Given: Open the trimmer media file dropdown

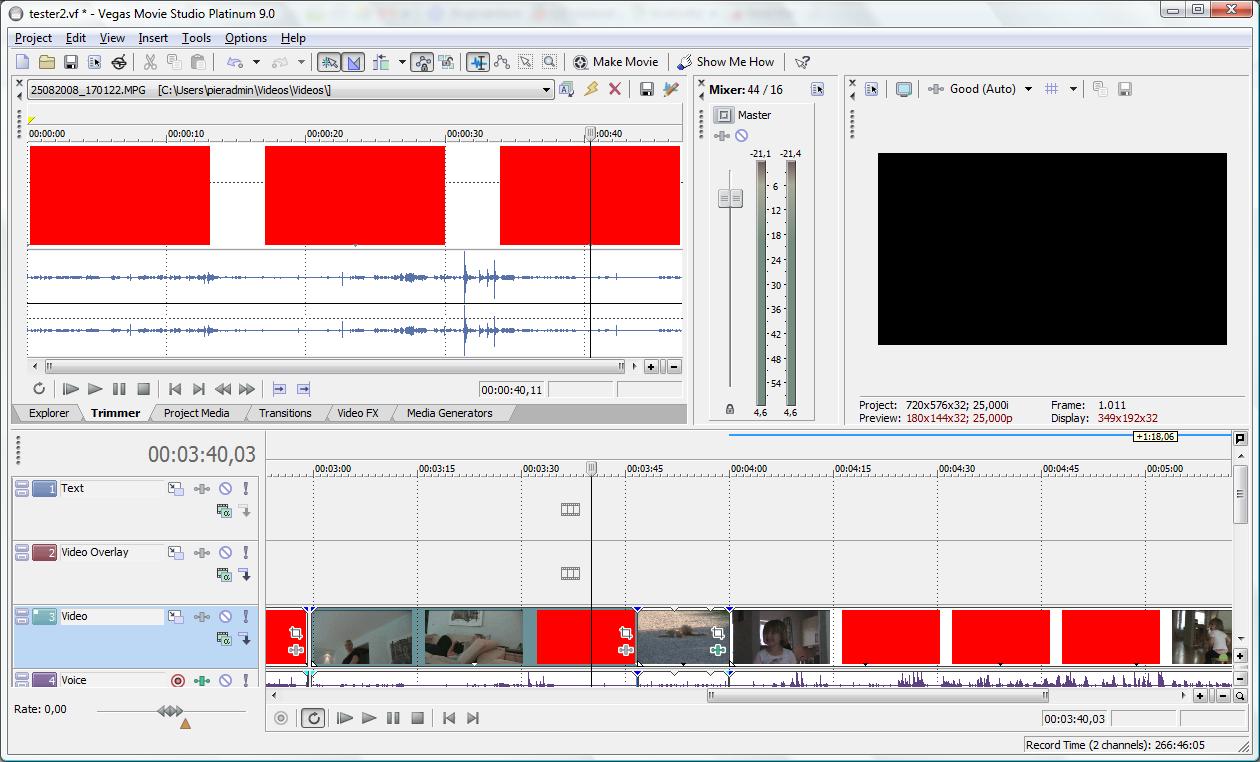Looking at the screenshot, I should click(547, 89).
